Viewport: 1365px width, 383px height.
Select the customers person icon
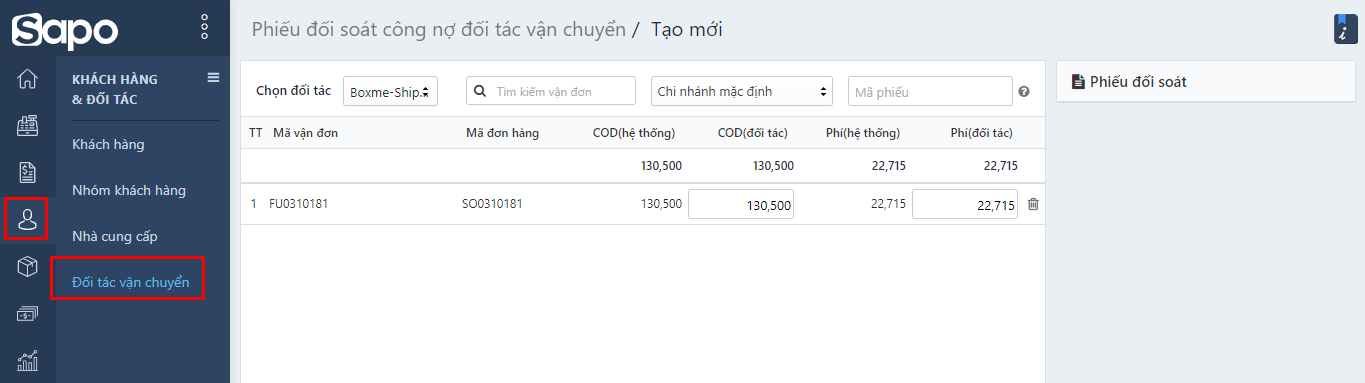pyautogui.click(x=28, y=219)
